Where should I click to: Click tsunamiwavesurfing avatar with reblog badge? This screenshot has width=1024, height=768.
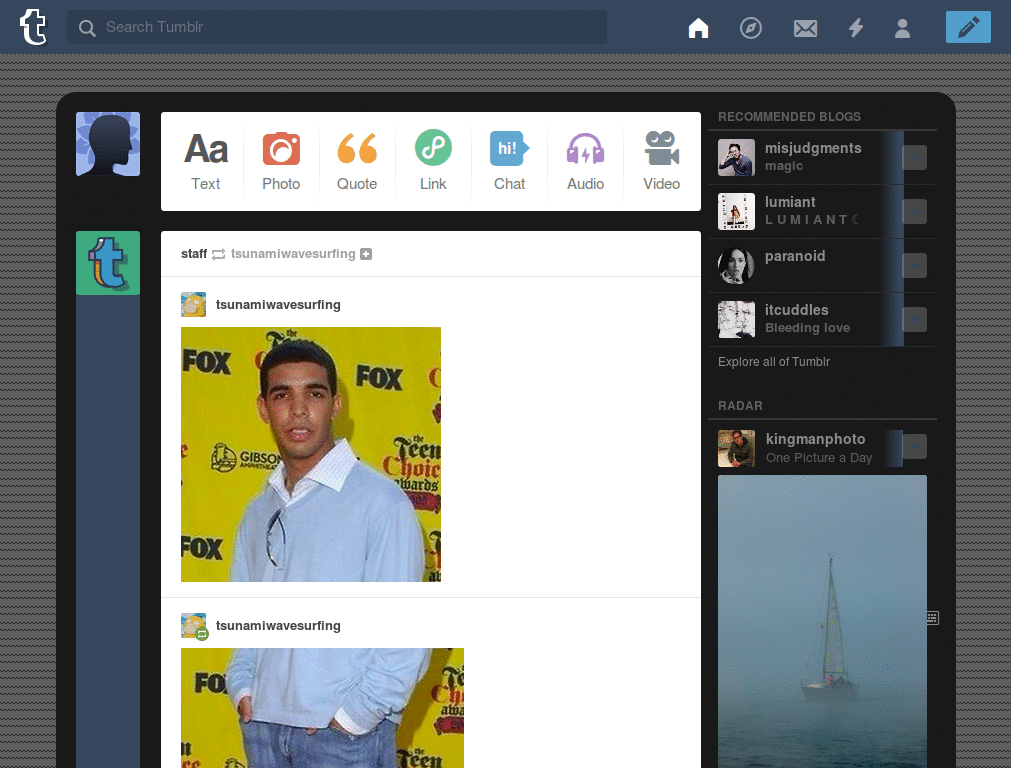pos(193,626)
